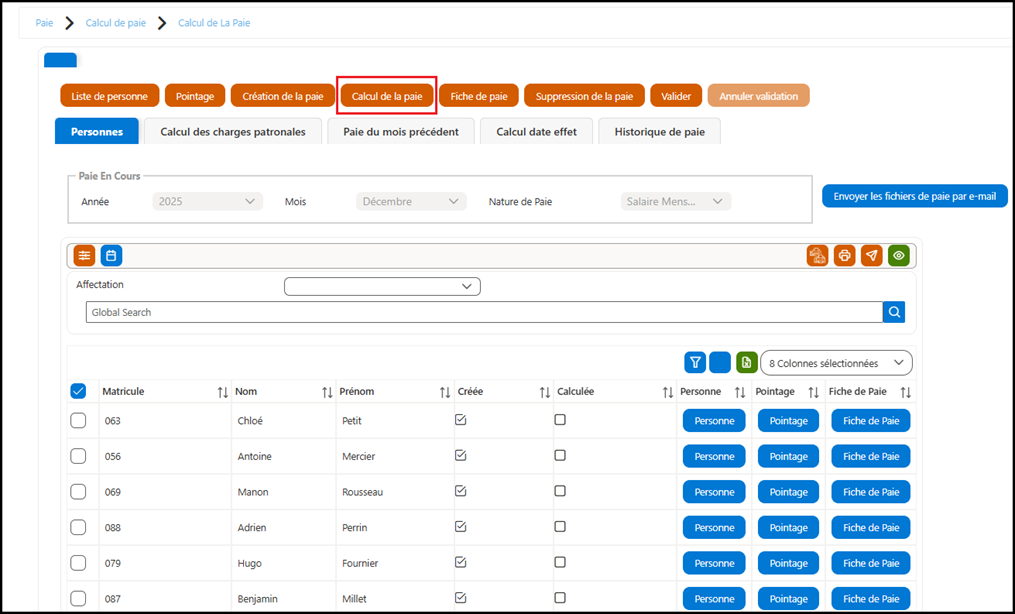This screenshot has height=614, width=1015.
Task: Click the blue calendar icon
Action: pyautogui.click(x=111, y=256)
